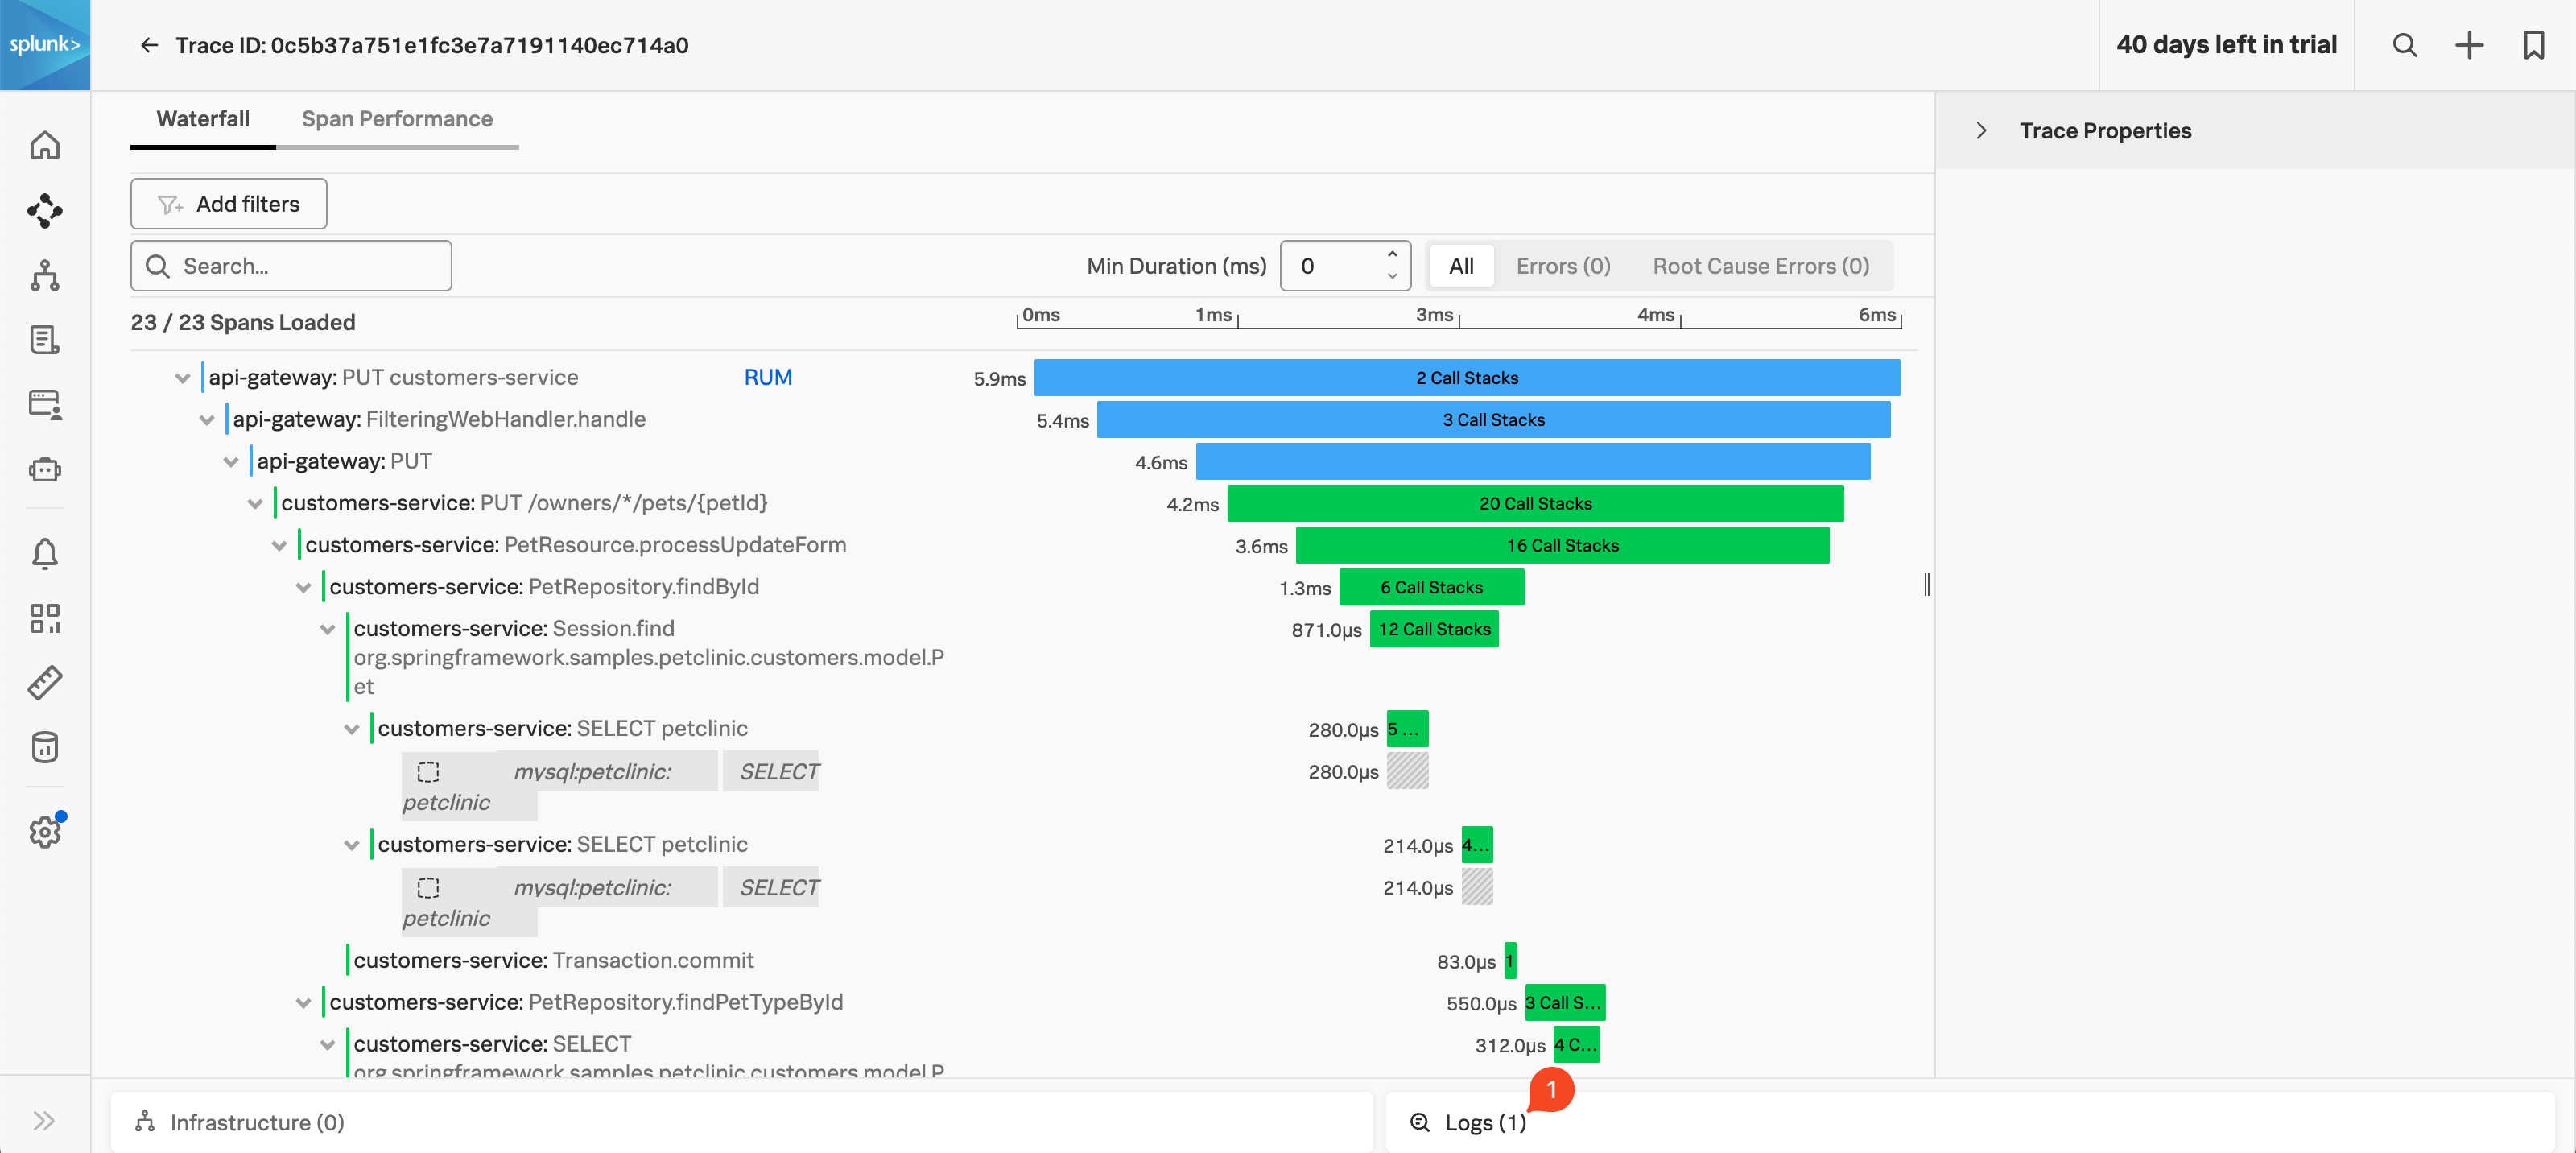Switch to the Span Performance tab
Screen dimensions: 2576x1153
[397, 119]
